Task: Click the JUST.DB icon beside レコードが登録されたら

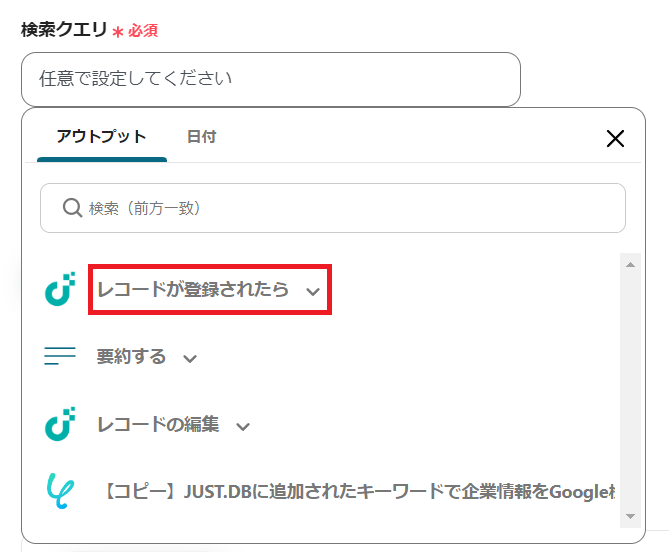Action: 60,290
